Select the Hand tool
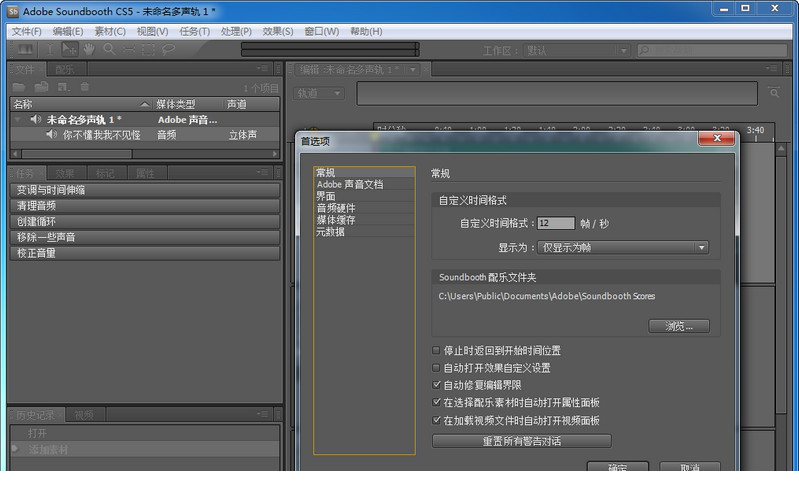Viewport: 799px width, 489px height. pos(89,49)
